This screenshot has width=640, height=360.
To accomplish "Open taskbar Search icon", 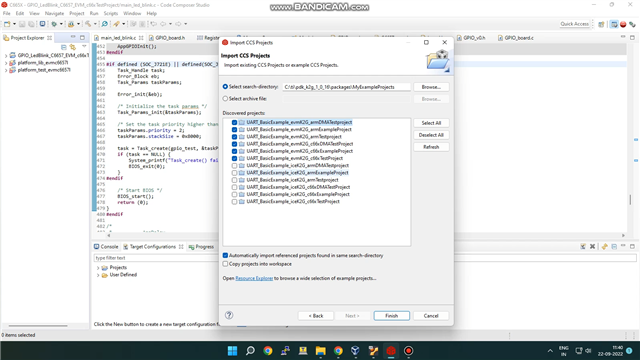I will (250, 351).
